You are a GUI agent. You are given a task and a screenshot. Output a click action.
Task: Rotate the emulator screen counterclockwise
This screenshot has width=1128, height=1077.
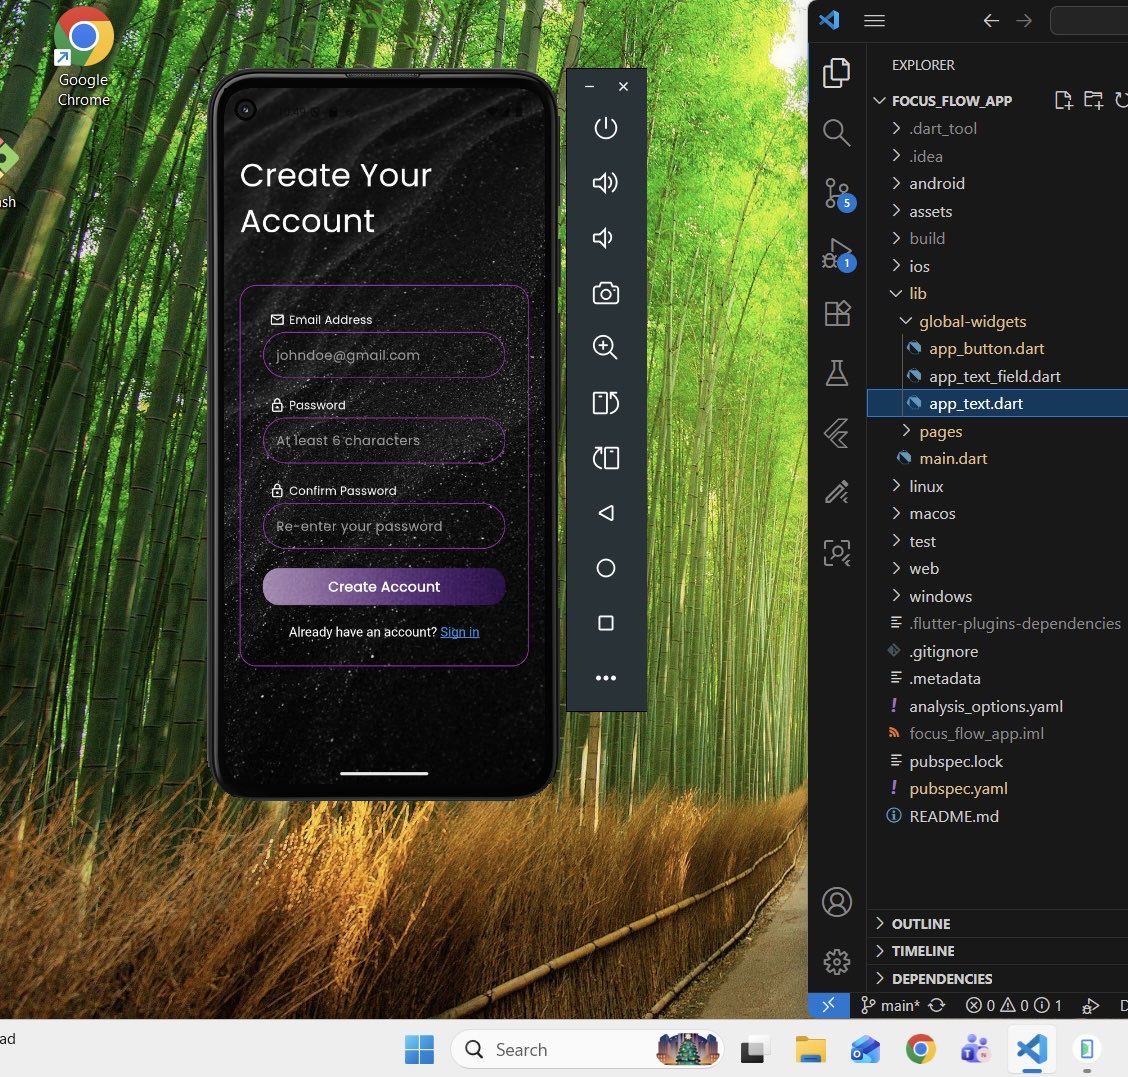point(605,403)
